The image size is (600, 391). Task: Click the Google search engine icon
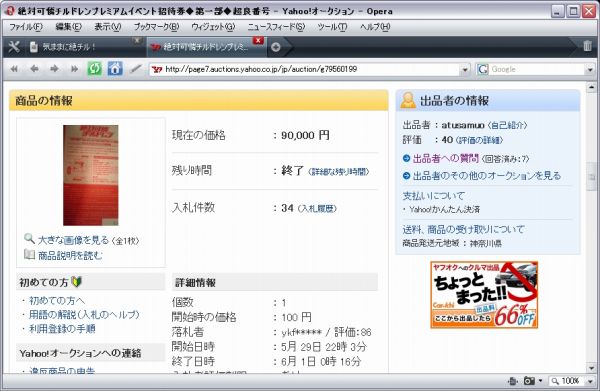click(x=483, y=69)
